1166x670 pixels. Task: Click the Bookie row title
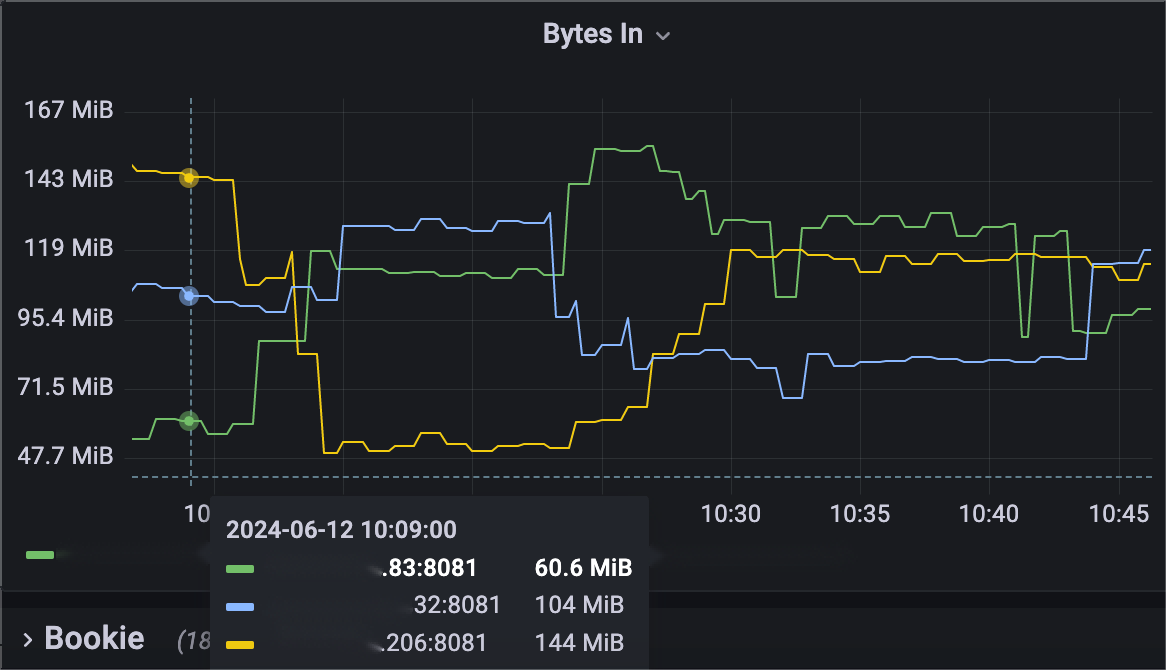[94, 638]
